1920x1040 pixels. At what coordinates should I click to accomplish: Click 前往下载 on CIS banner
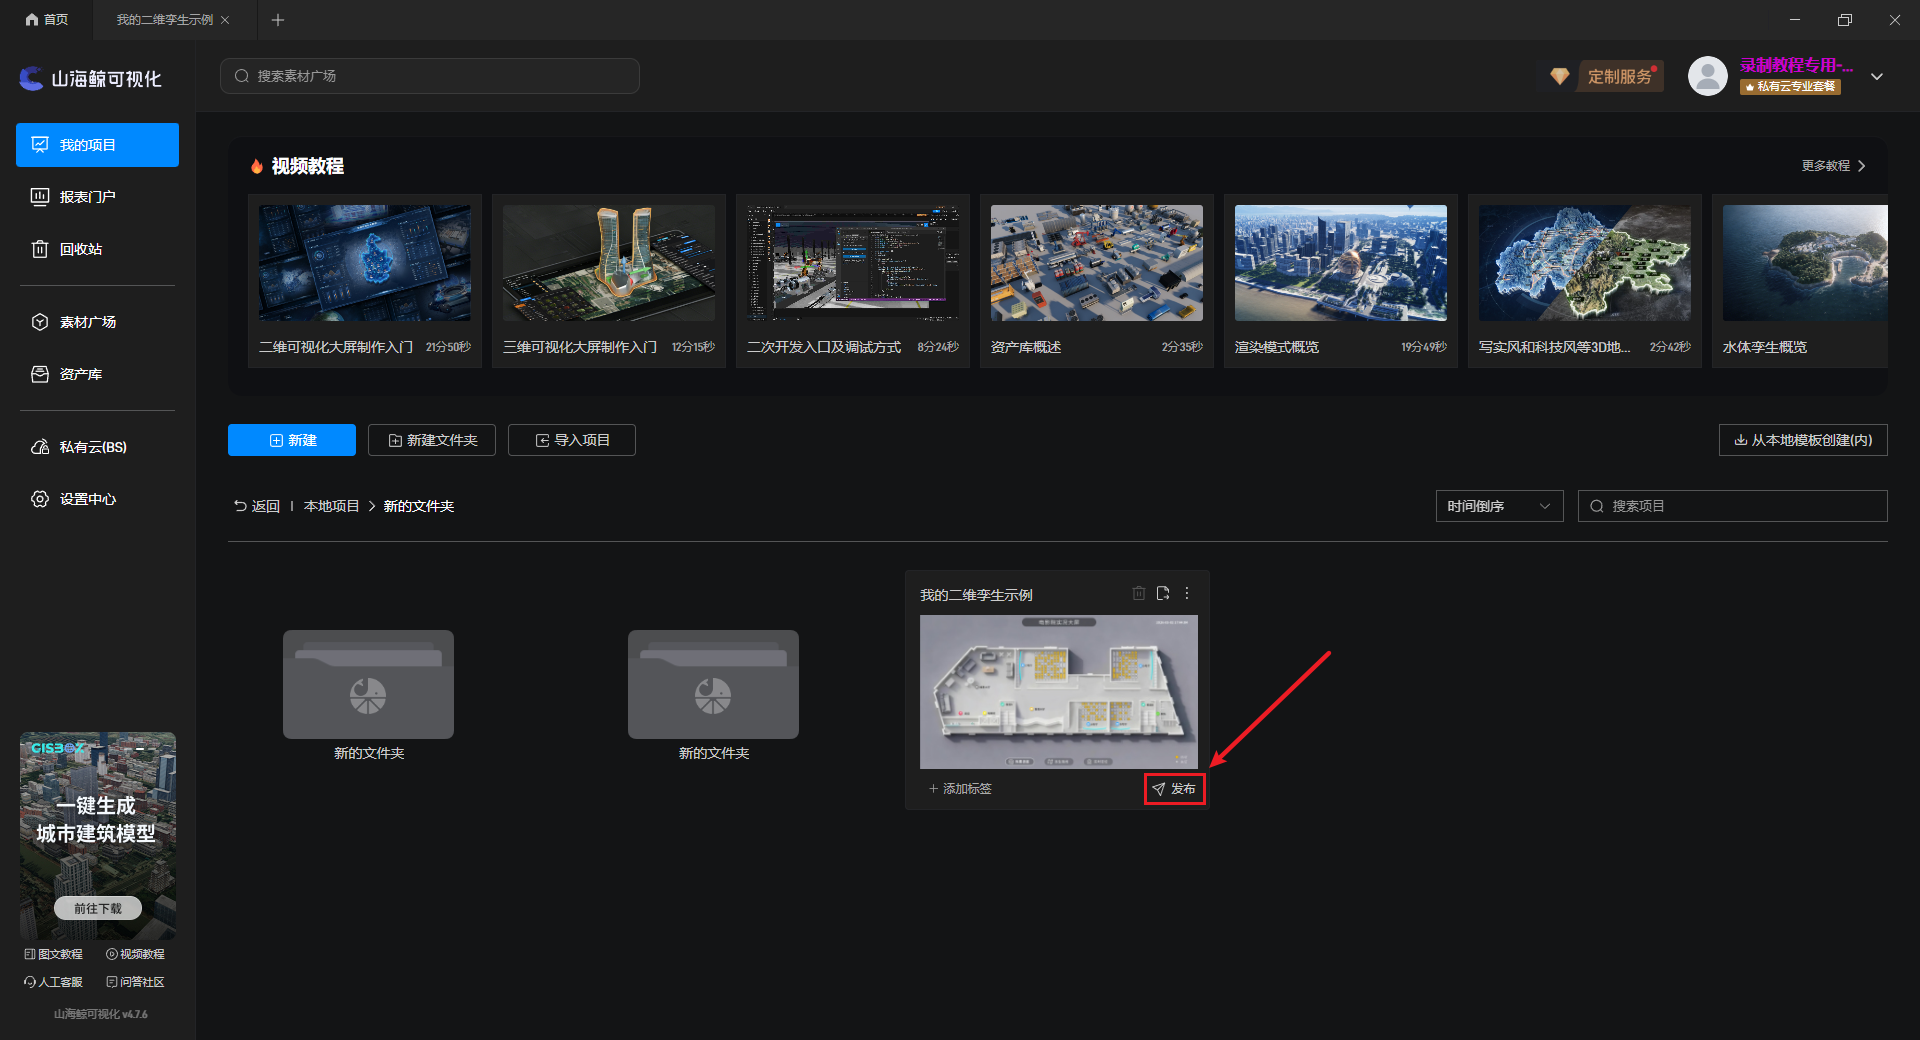[x=98, y=908]
